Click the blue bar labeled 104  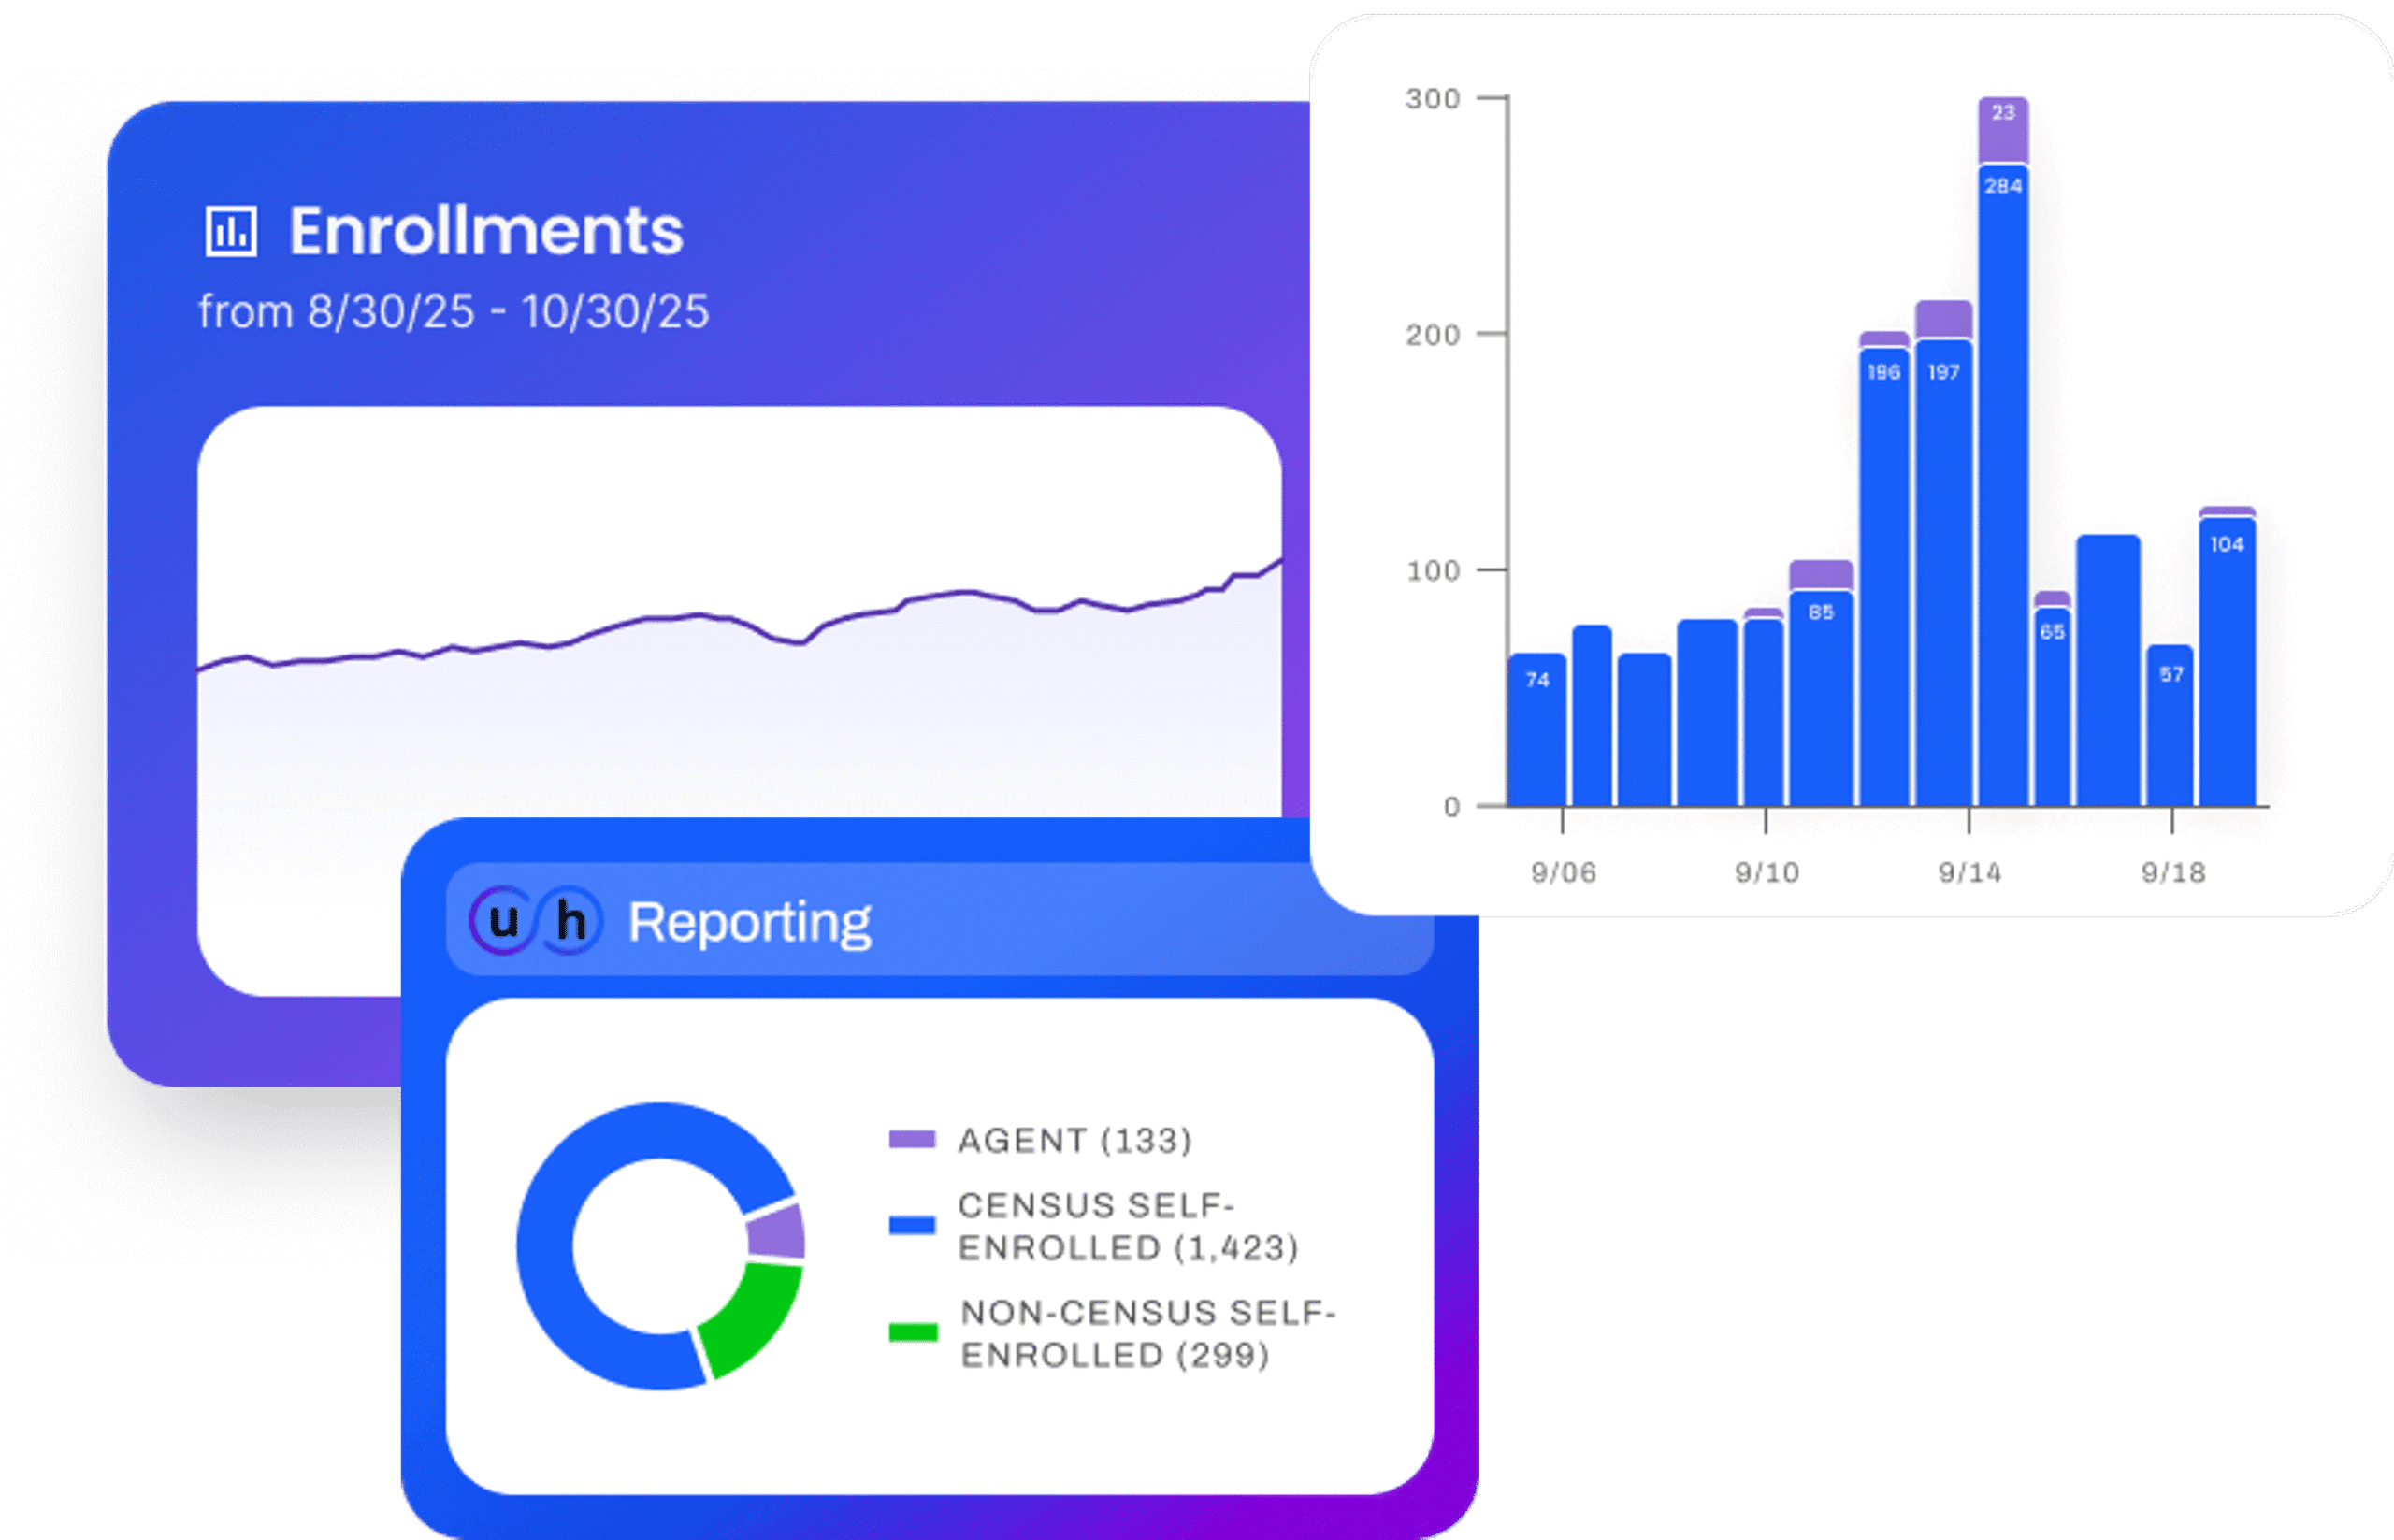click(x=2227, y=661)
